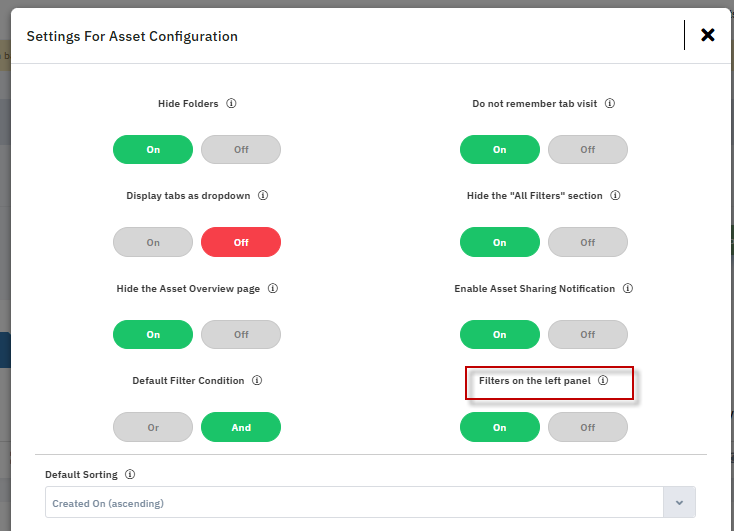The height and width of the screenshot is (531, 734).
Task: Turn off Enable Asset Sharing Notification
Action: point(588,335)
